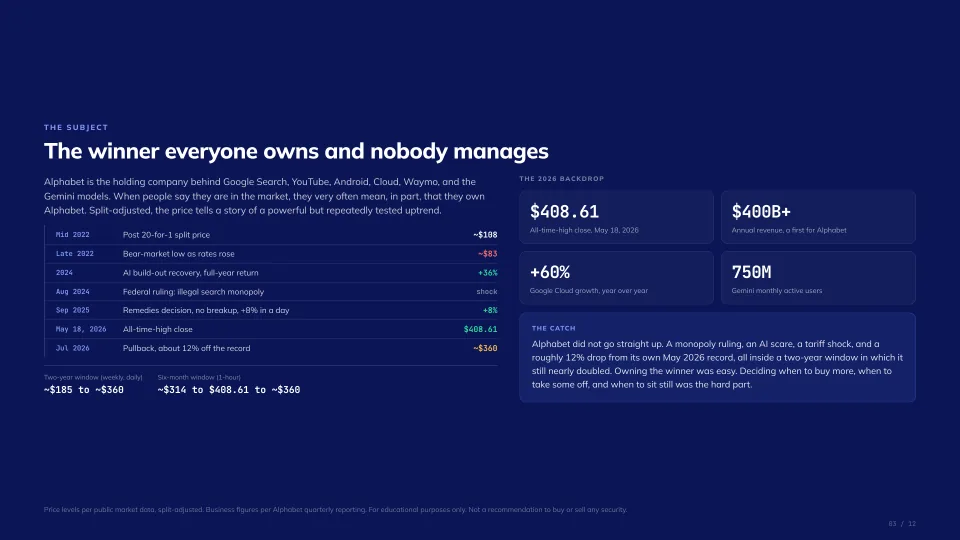Select the '2024' date cell

point(64,272)
